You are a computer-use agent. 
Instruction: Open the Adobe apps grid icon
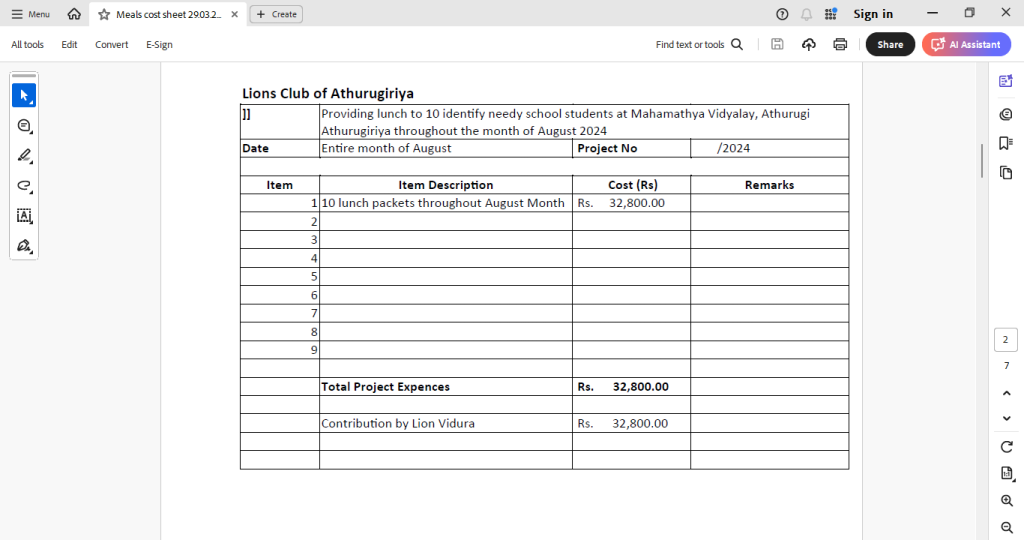click(x=831, y=14)
